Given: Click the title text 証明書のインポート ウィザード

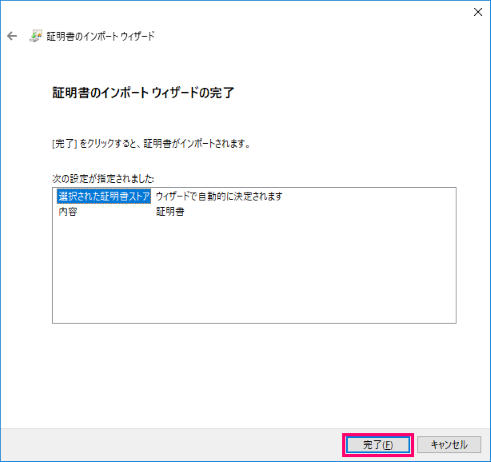Looking at the screenshot, I should point(100,36).
